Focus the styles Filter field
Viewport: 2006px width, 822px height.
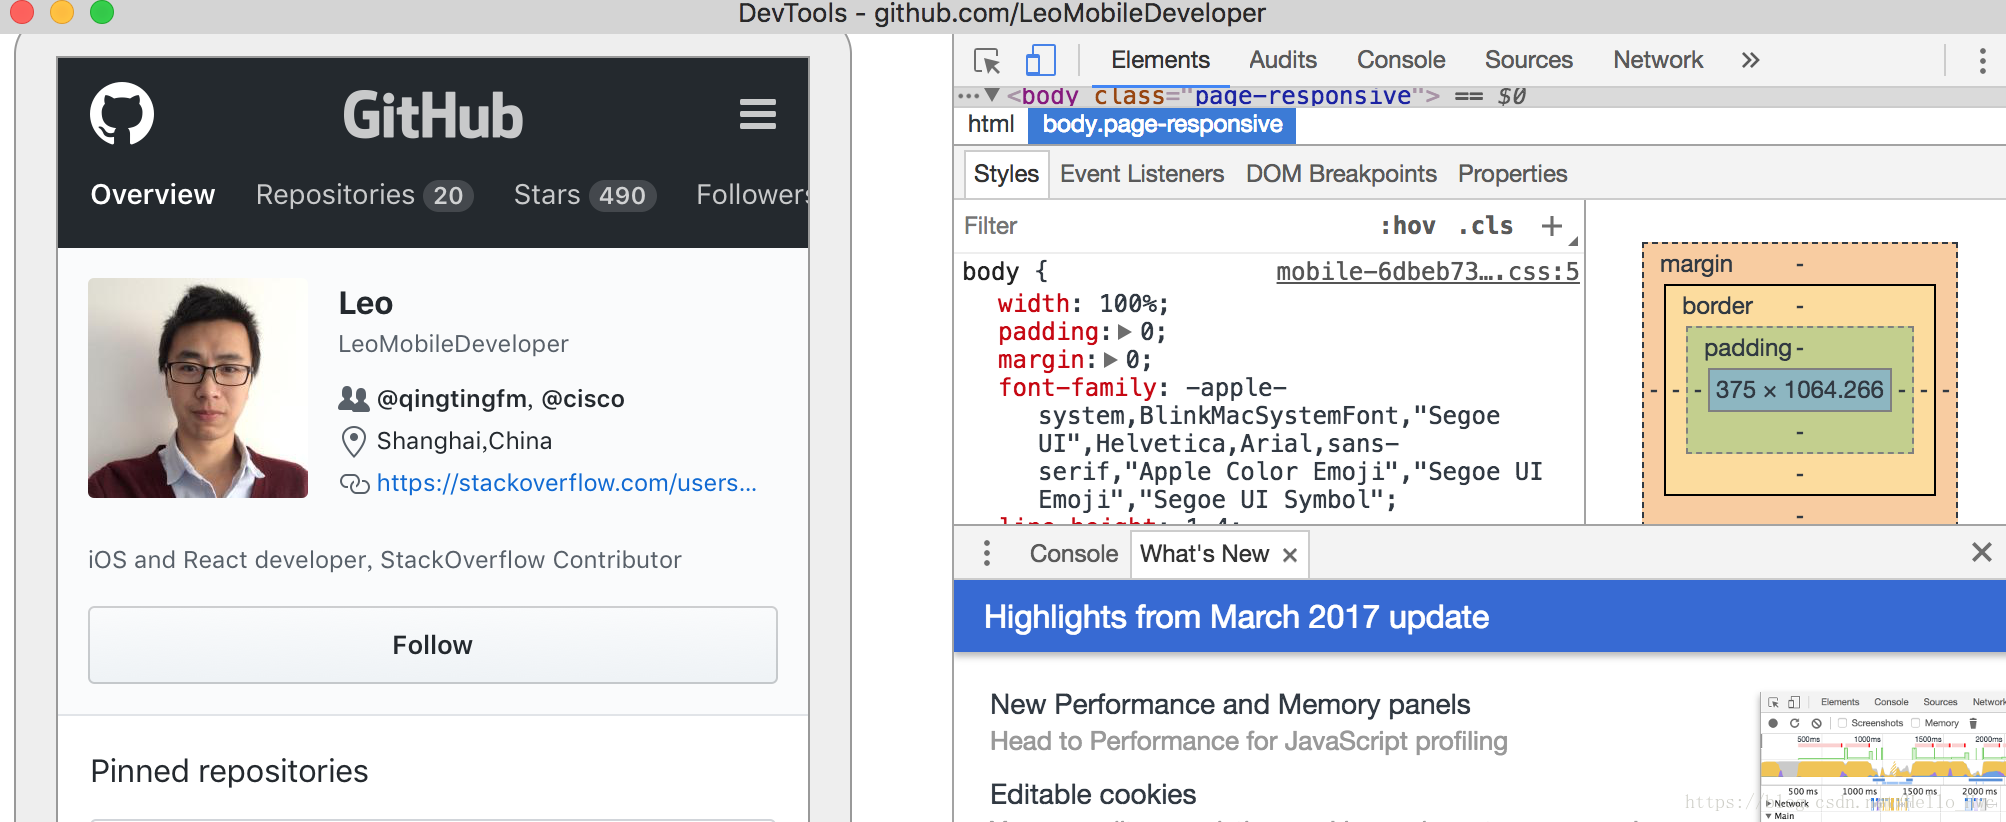tap(1160, 226)
